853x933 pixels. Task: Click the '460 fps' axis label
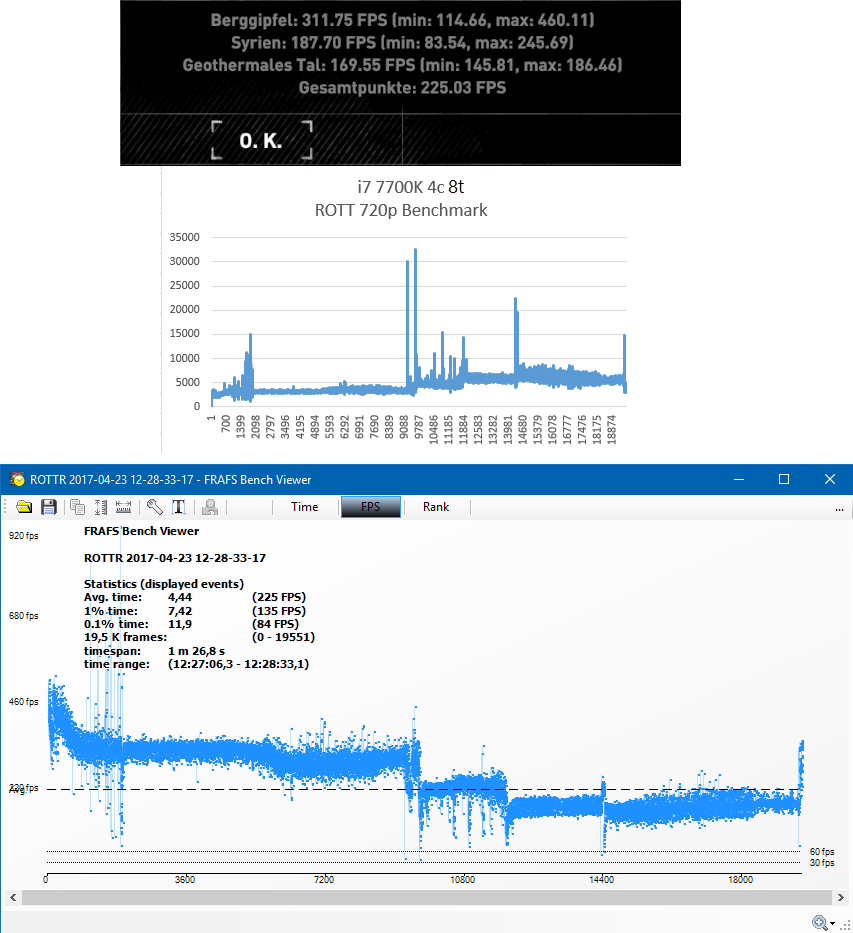23,702
